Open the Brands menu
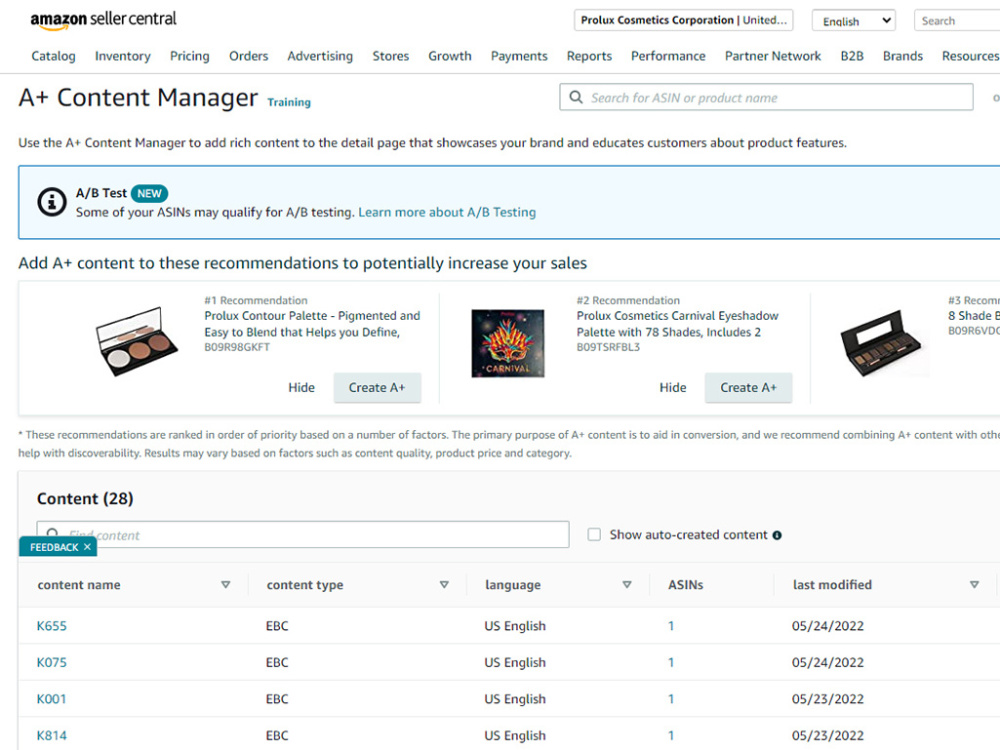Image resolution: width=1000 pixels, height=750 pixels. point(903,56)
